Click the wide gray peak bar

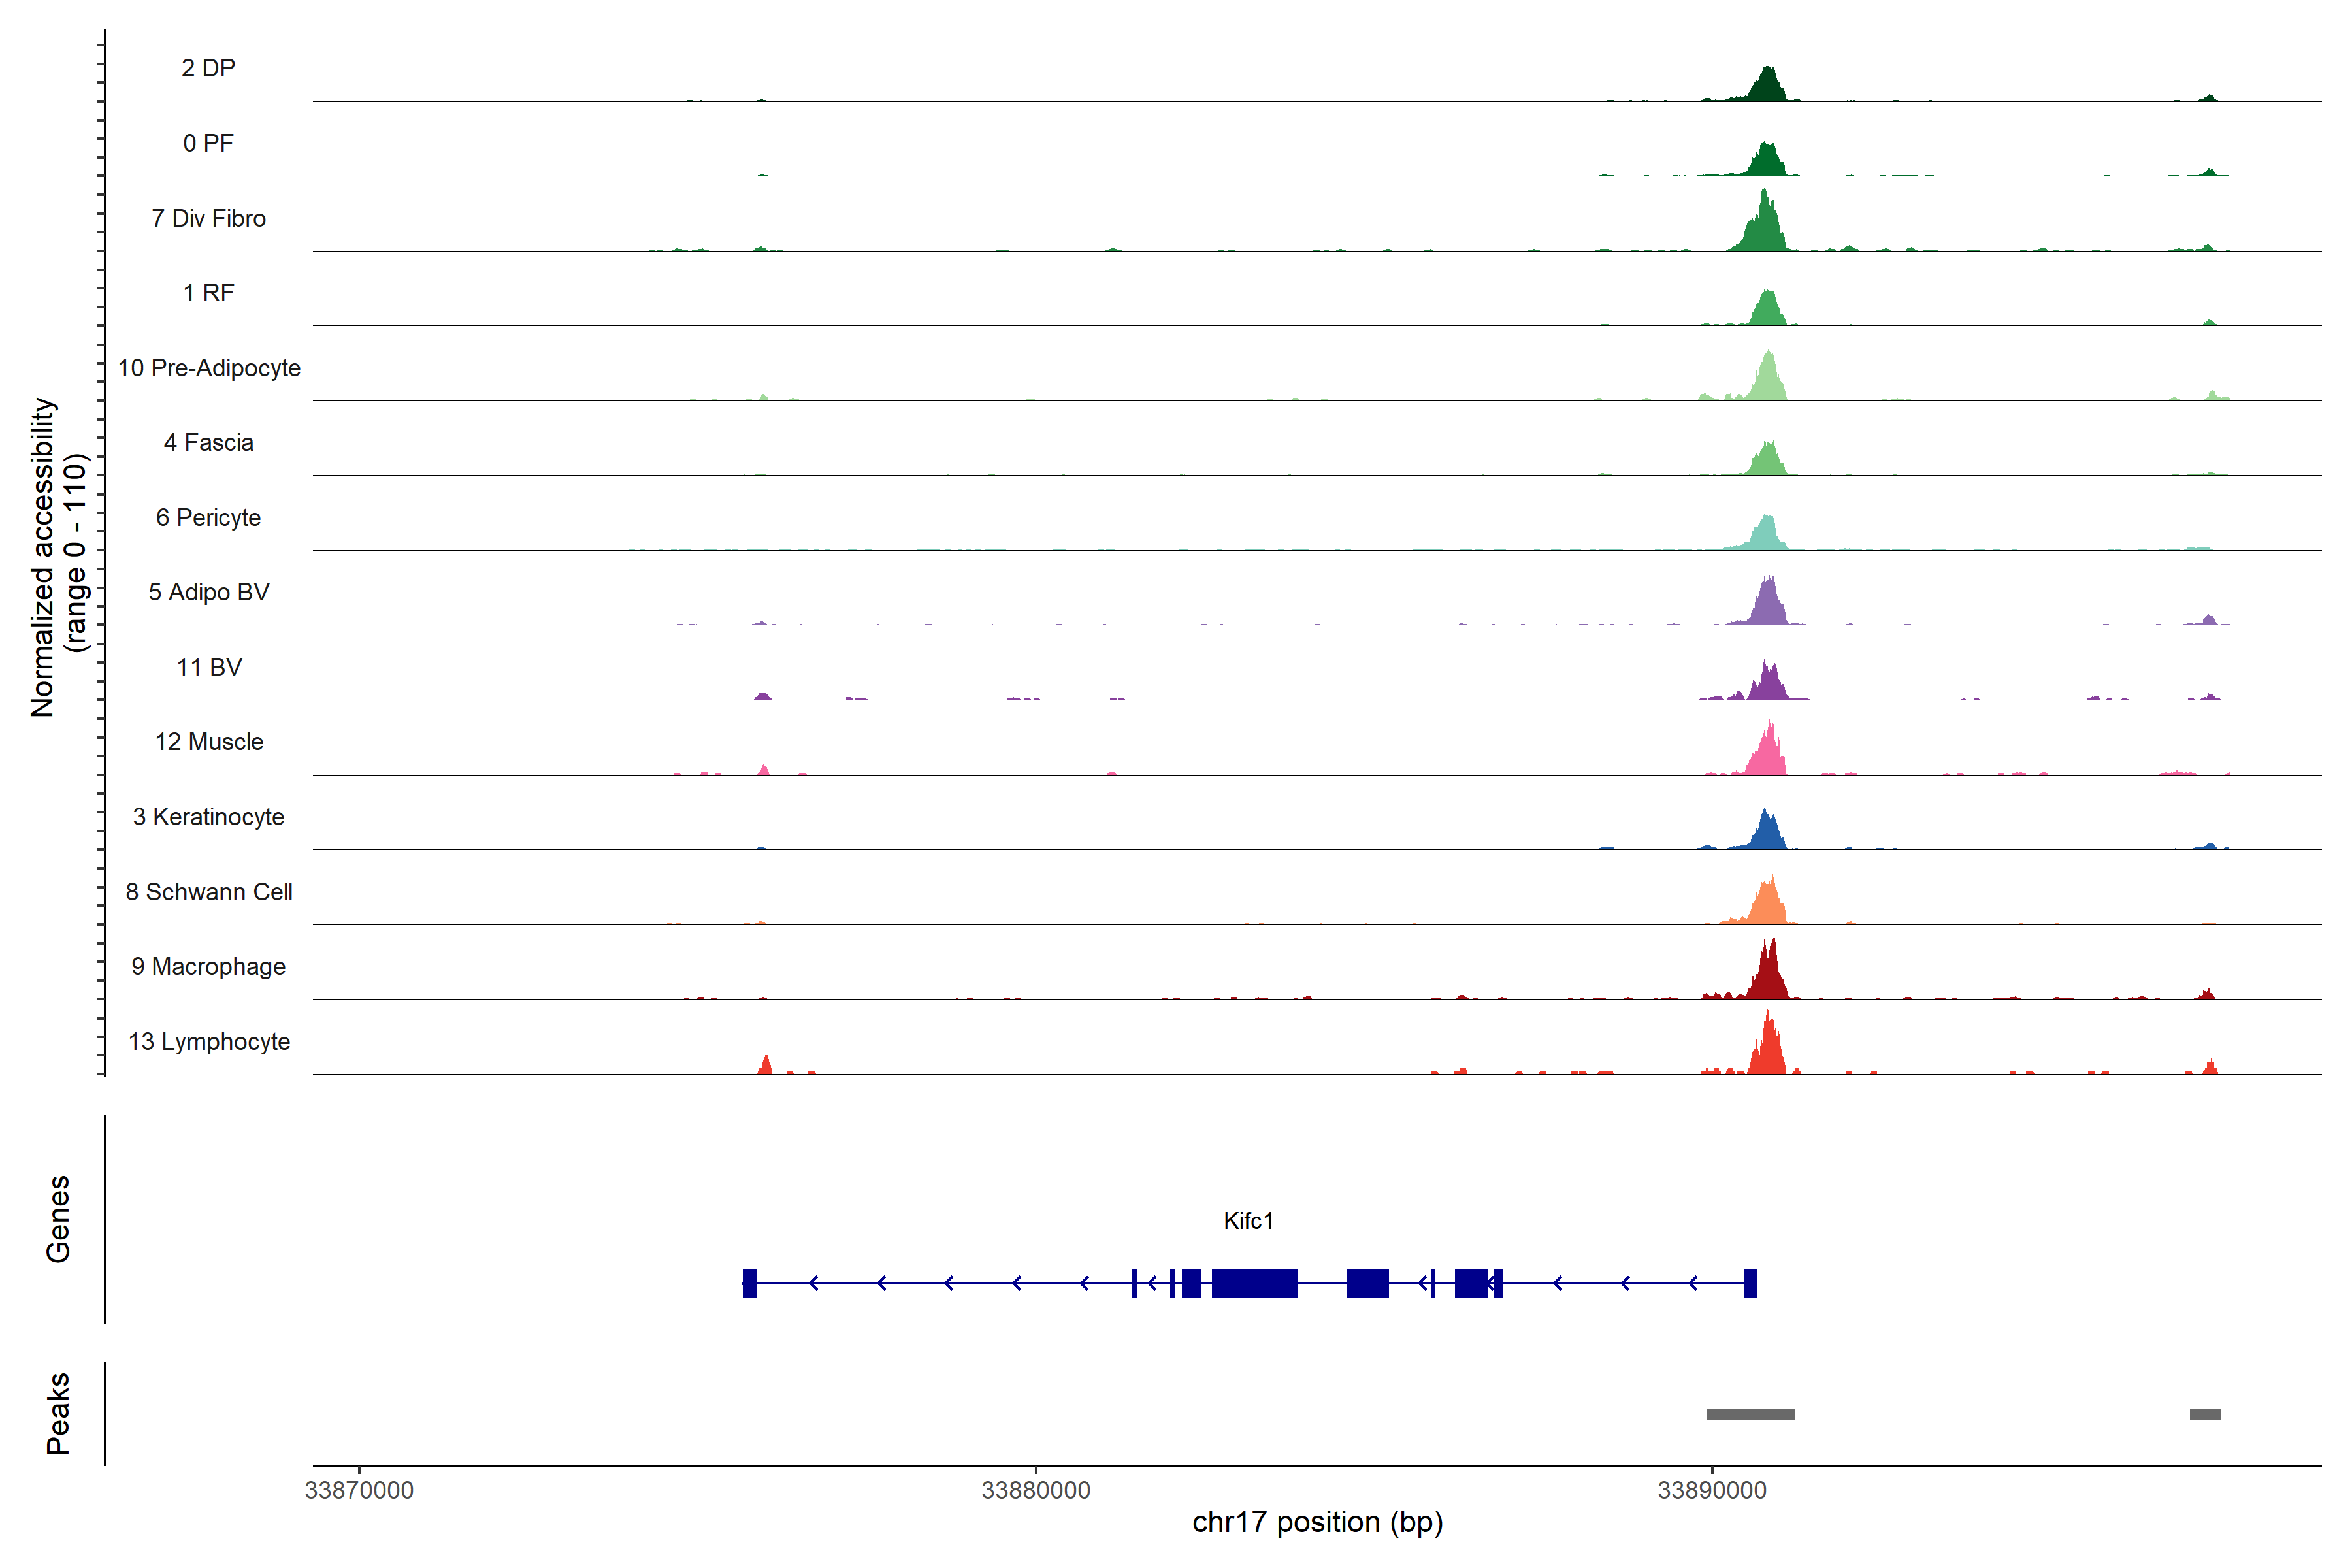click(1750, 1414)
